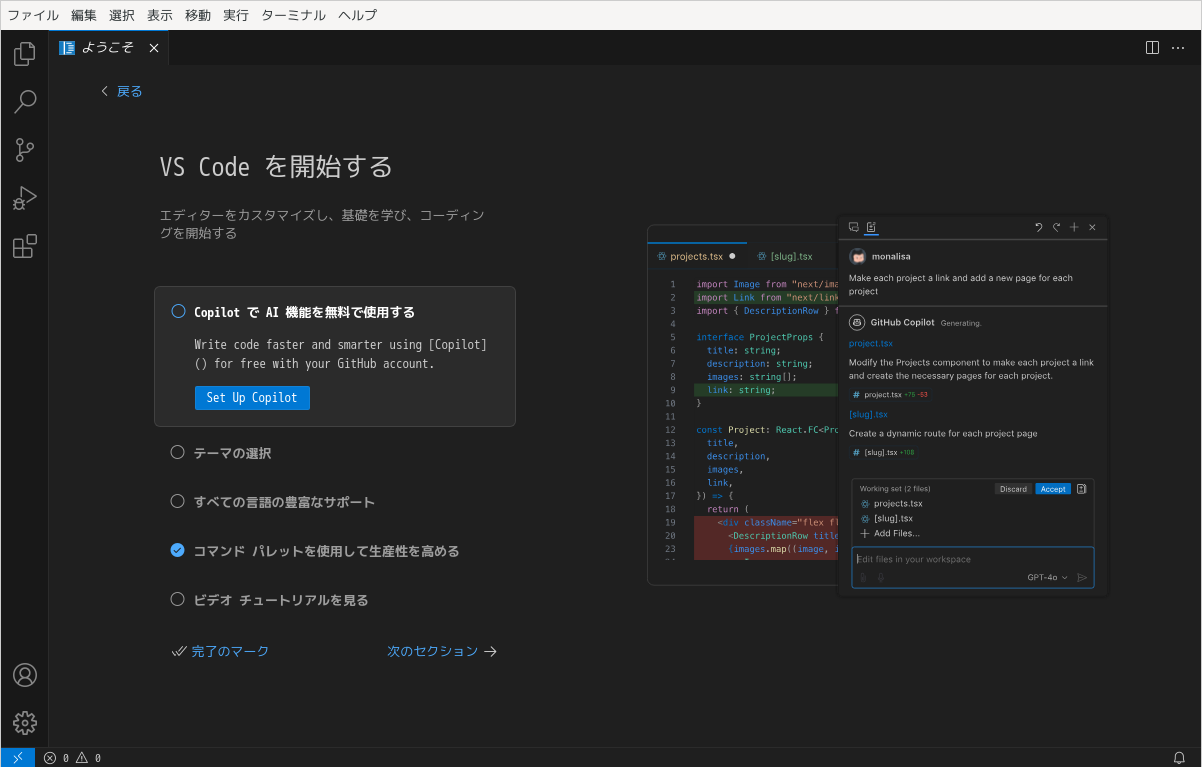Viewport: 1202px width, 767px height.
Task: Open the 編集 menu
Action: 84,15
